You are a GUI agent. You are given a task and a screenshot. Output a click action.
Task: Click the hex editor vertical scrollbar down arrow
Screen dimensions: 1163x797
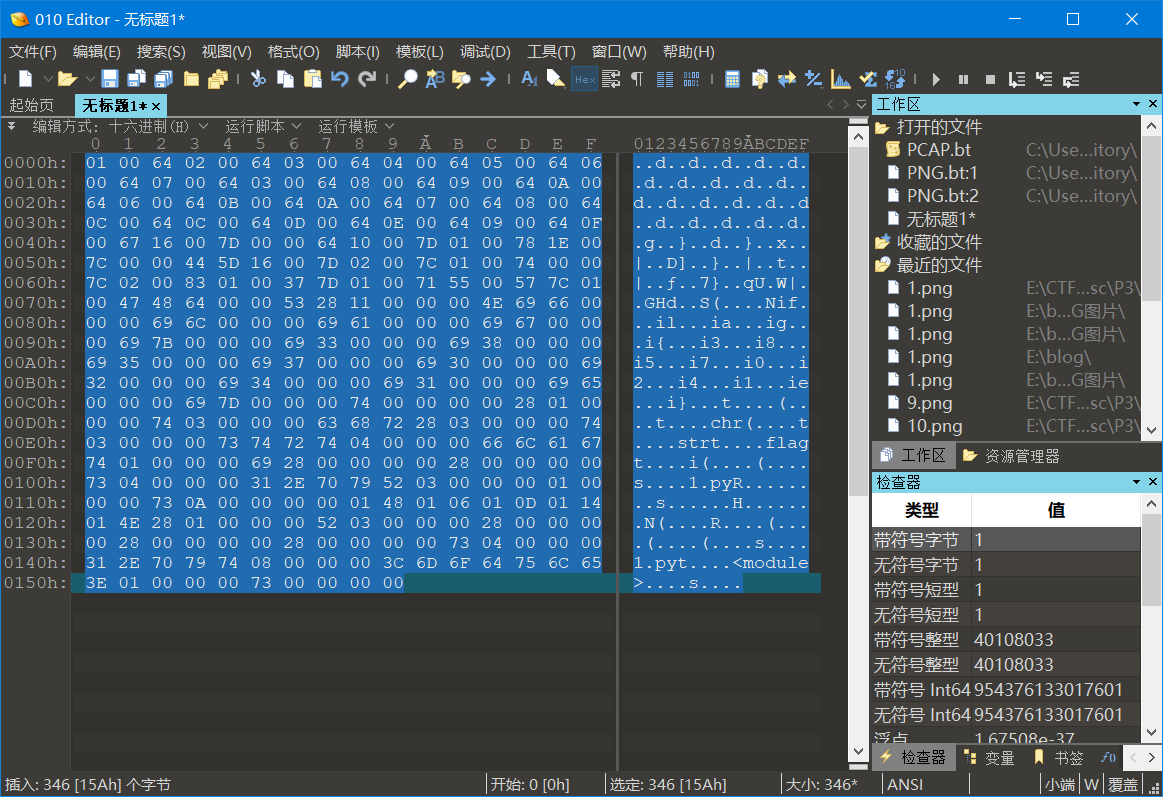pyautogui.click(x=858, y=751)
